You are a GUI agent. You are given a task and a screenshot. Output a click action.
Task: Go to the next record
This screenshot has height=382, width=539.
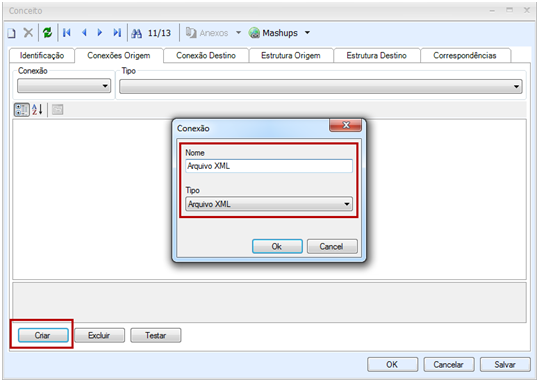[x=100, y=33]
